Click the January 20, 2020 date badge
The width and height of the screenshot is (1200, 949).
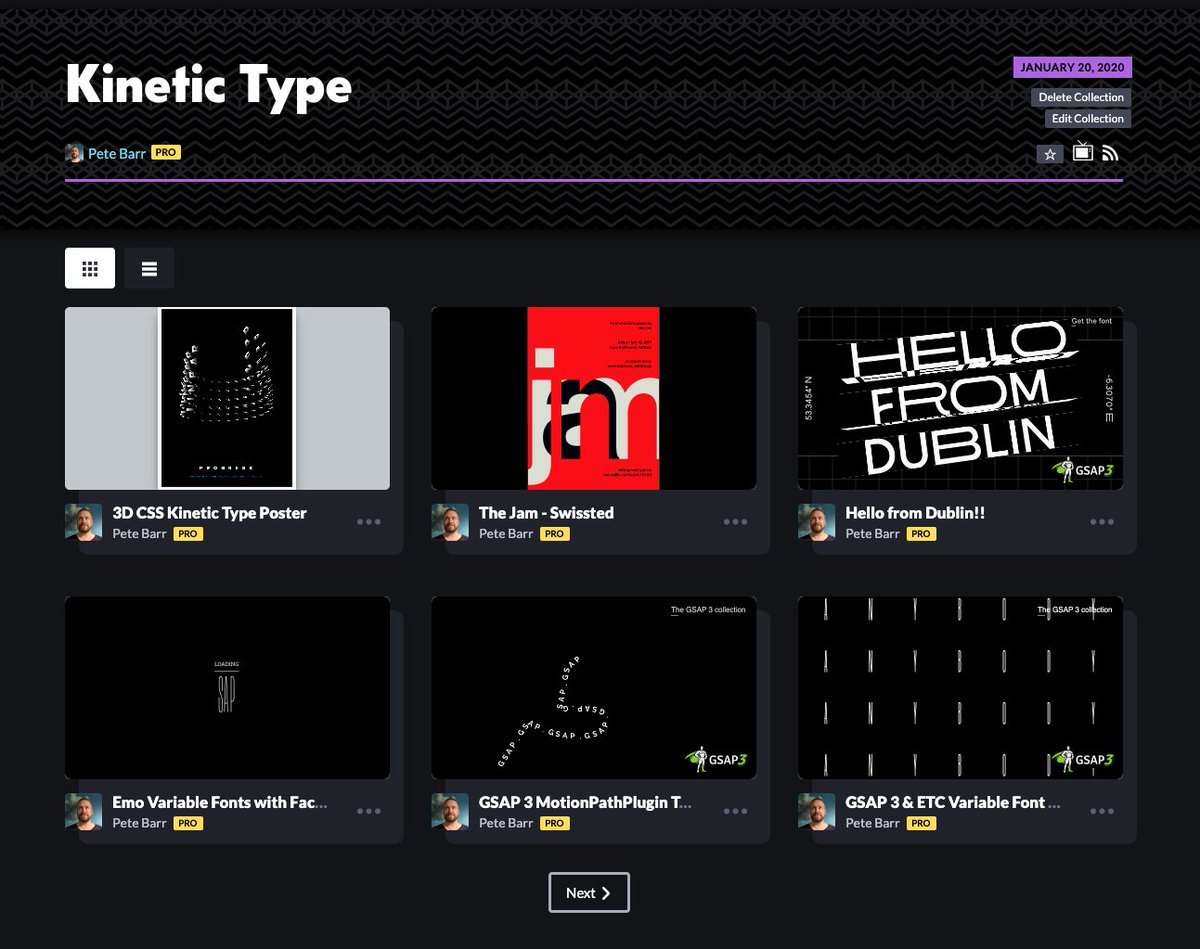tap(1073, 68)
